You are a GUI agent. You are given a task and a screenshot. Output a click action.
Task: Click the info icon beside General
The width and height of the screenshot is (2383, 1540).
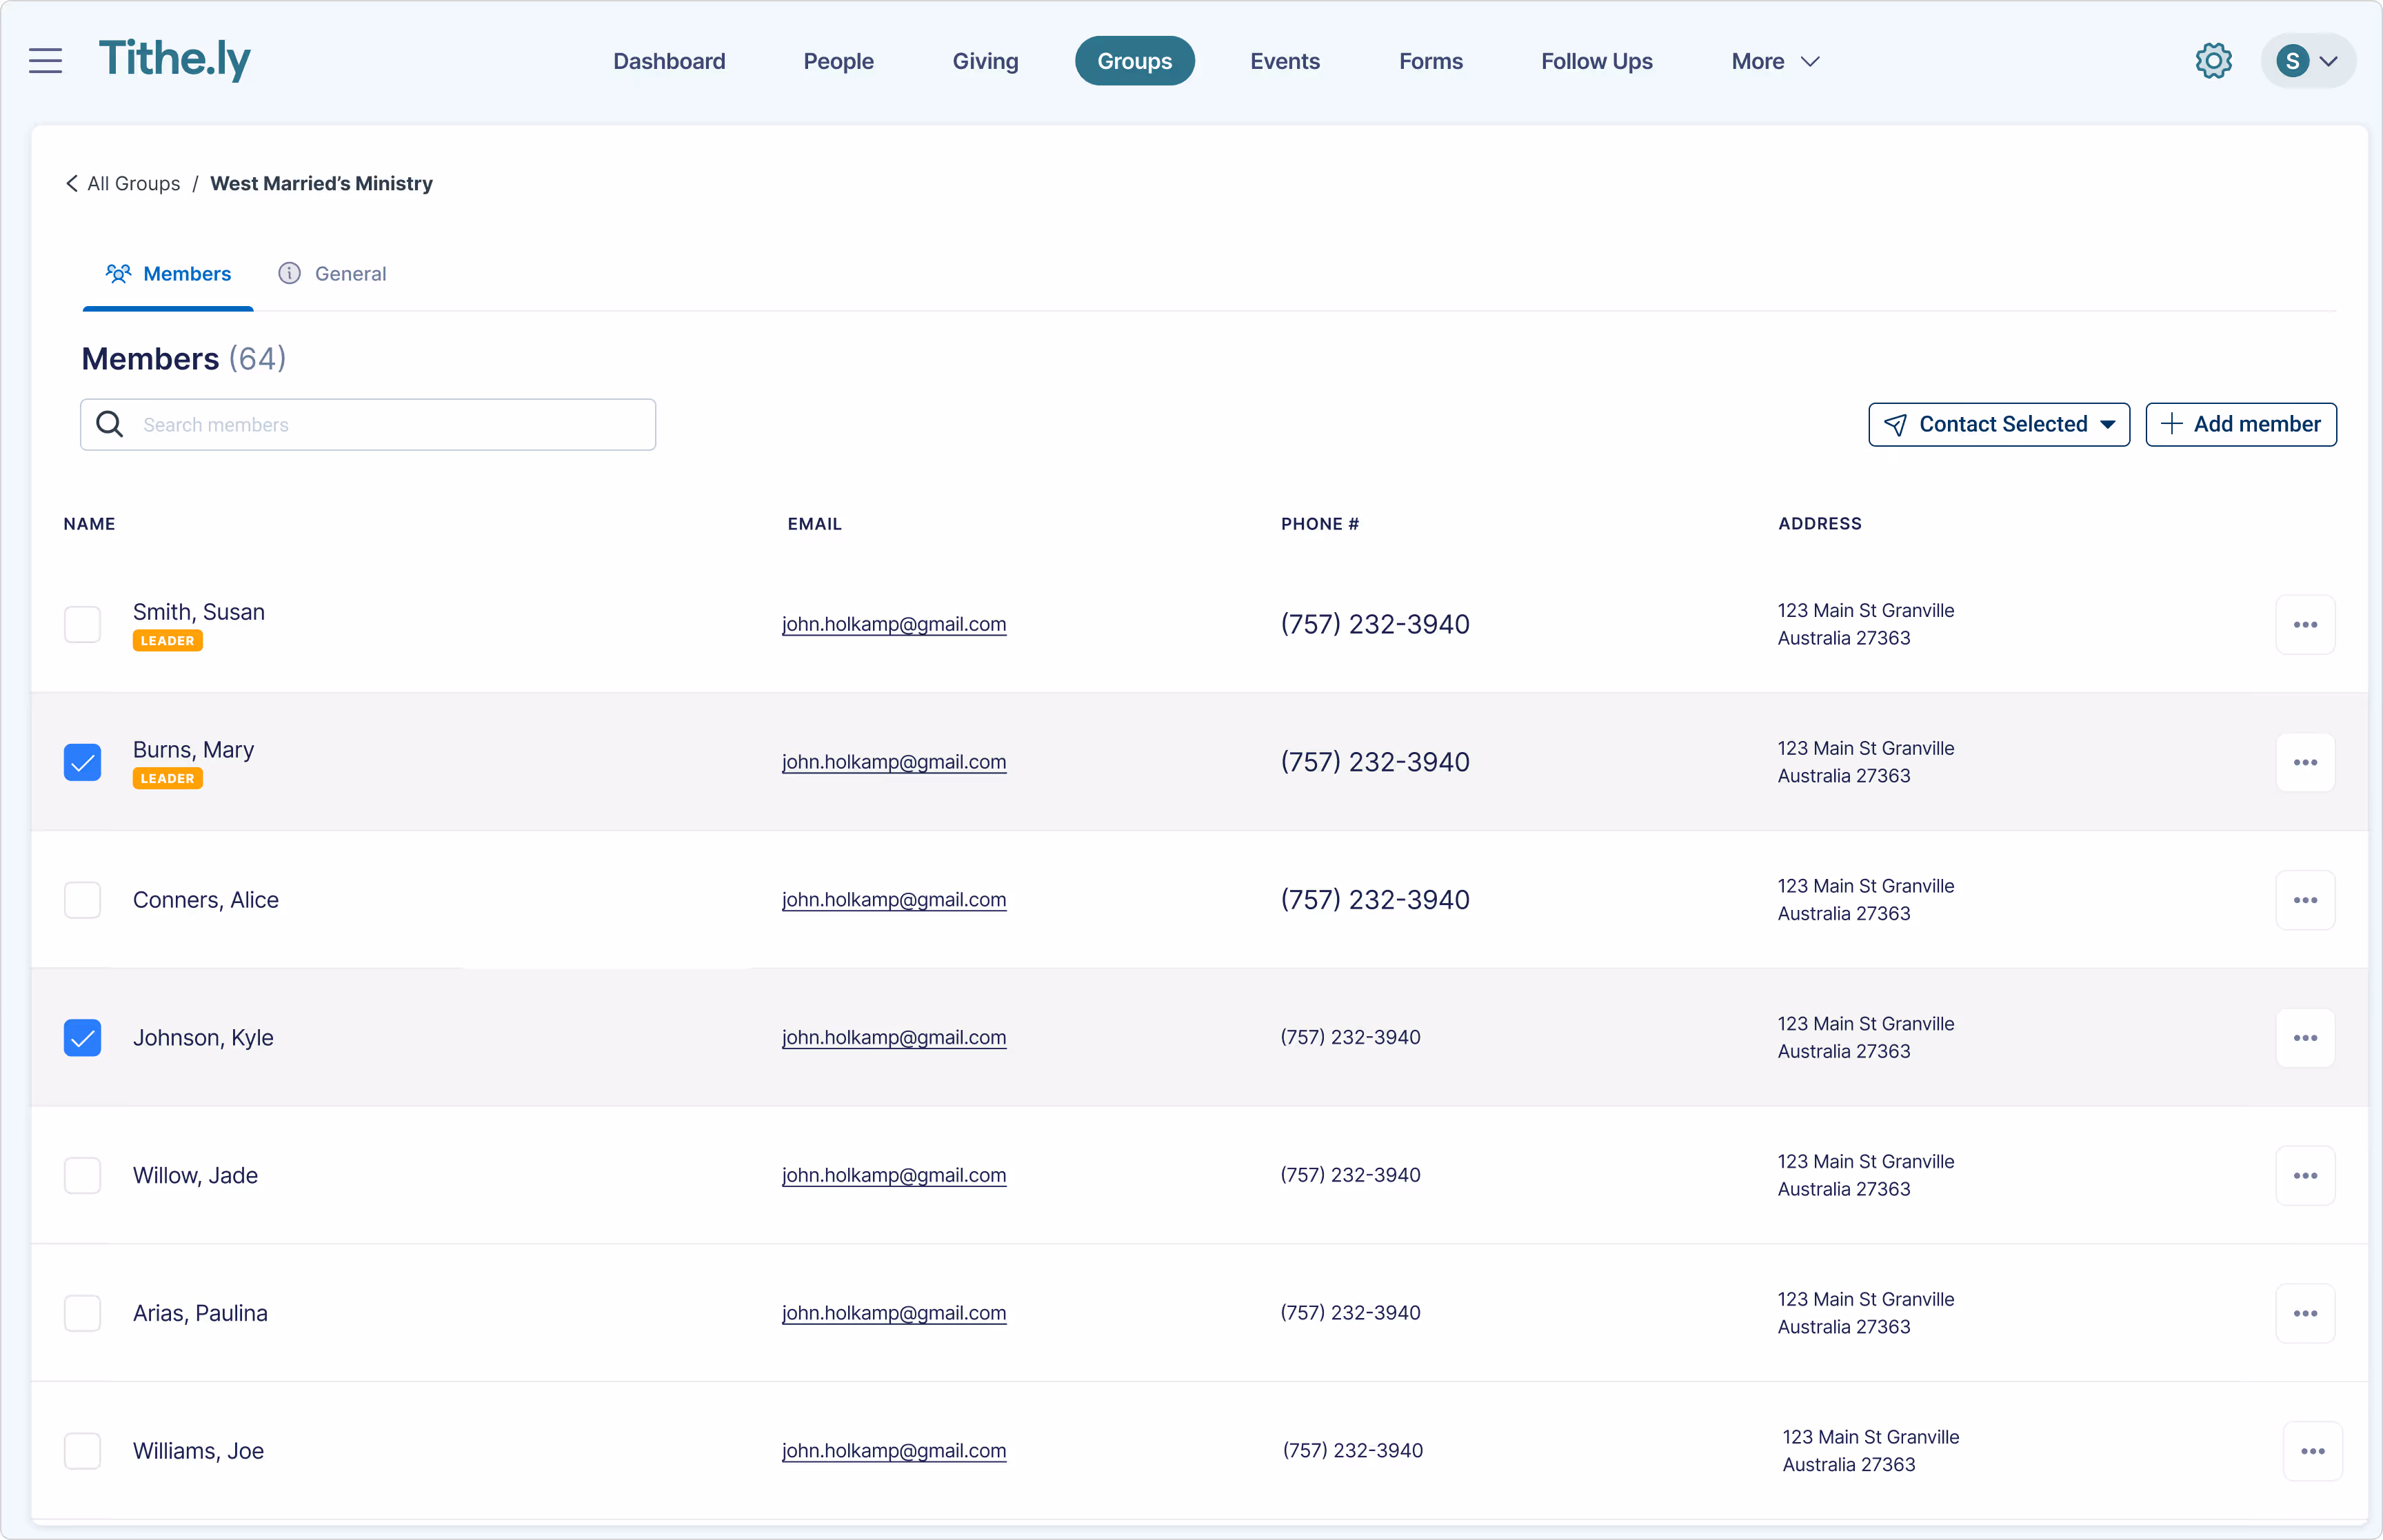click(x=289, y=273)
